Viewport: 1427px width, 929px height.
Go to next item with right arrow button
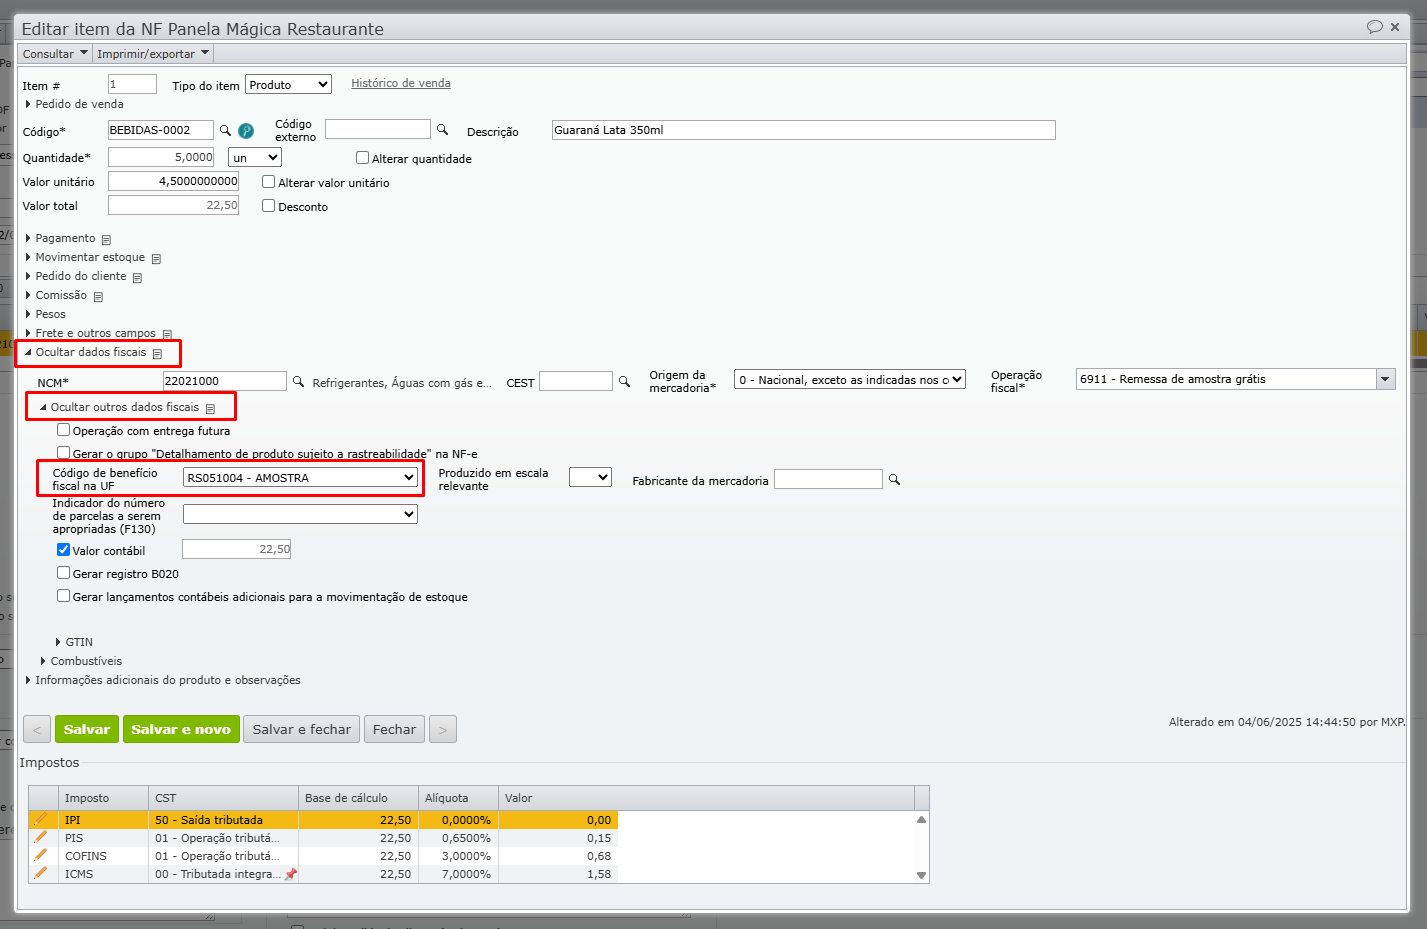(x=443, y=729)
